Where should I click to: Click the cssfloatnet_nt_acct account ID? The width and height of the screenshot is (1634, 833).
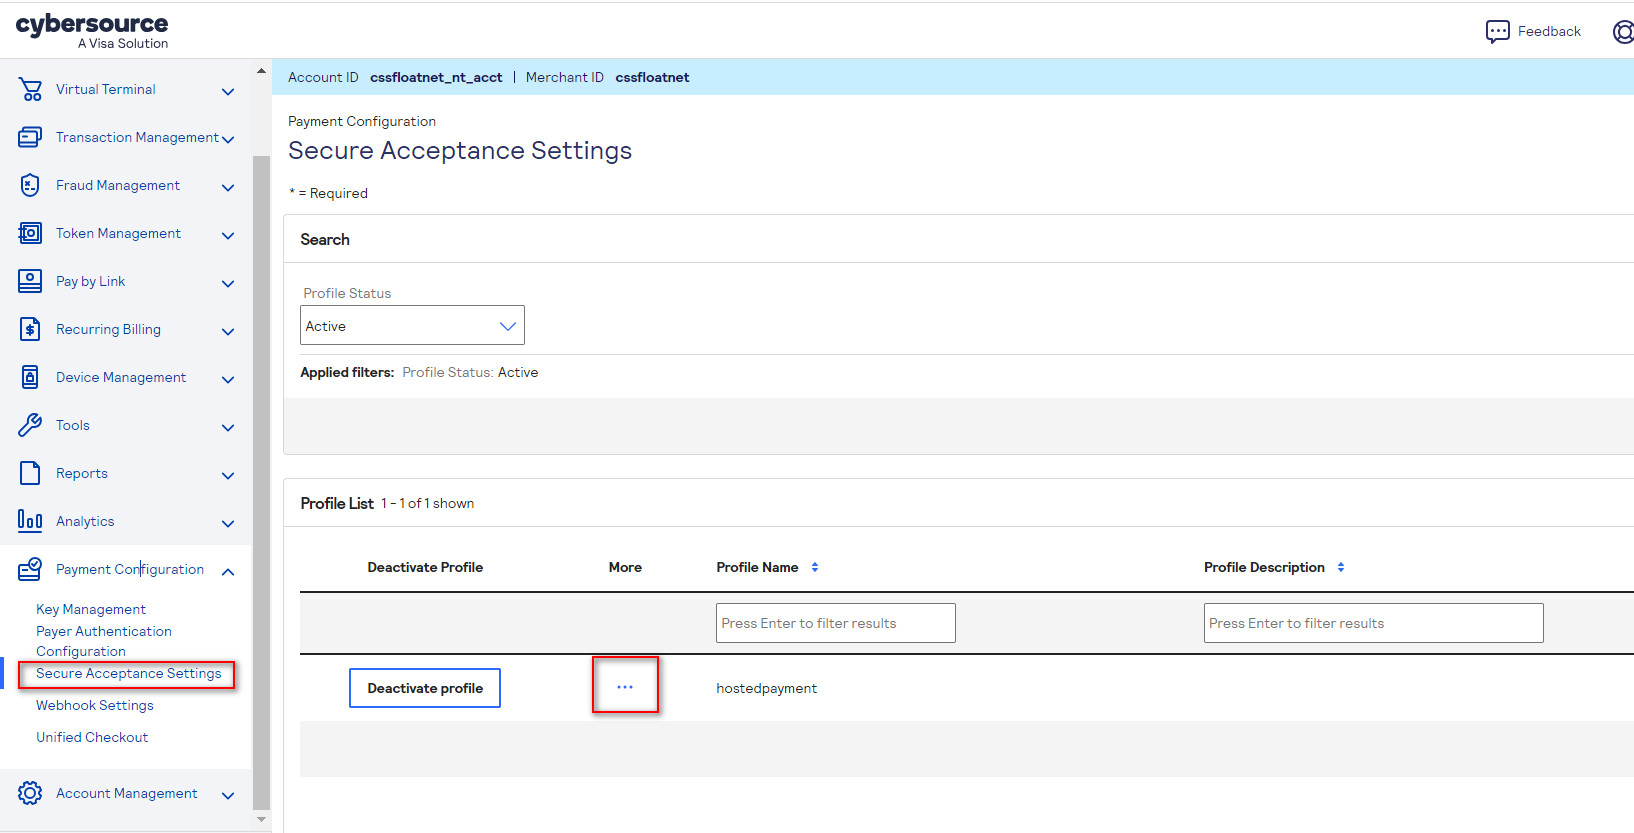[x=436, y=77]
